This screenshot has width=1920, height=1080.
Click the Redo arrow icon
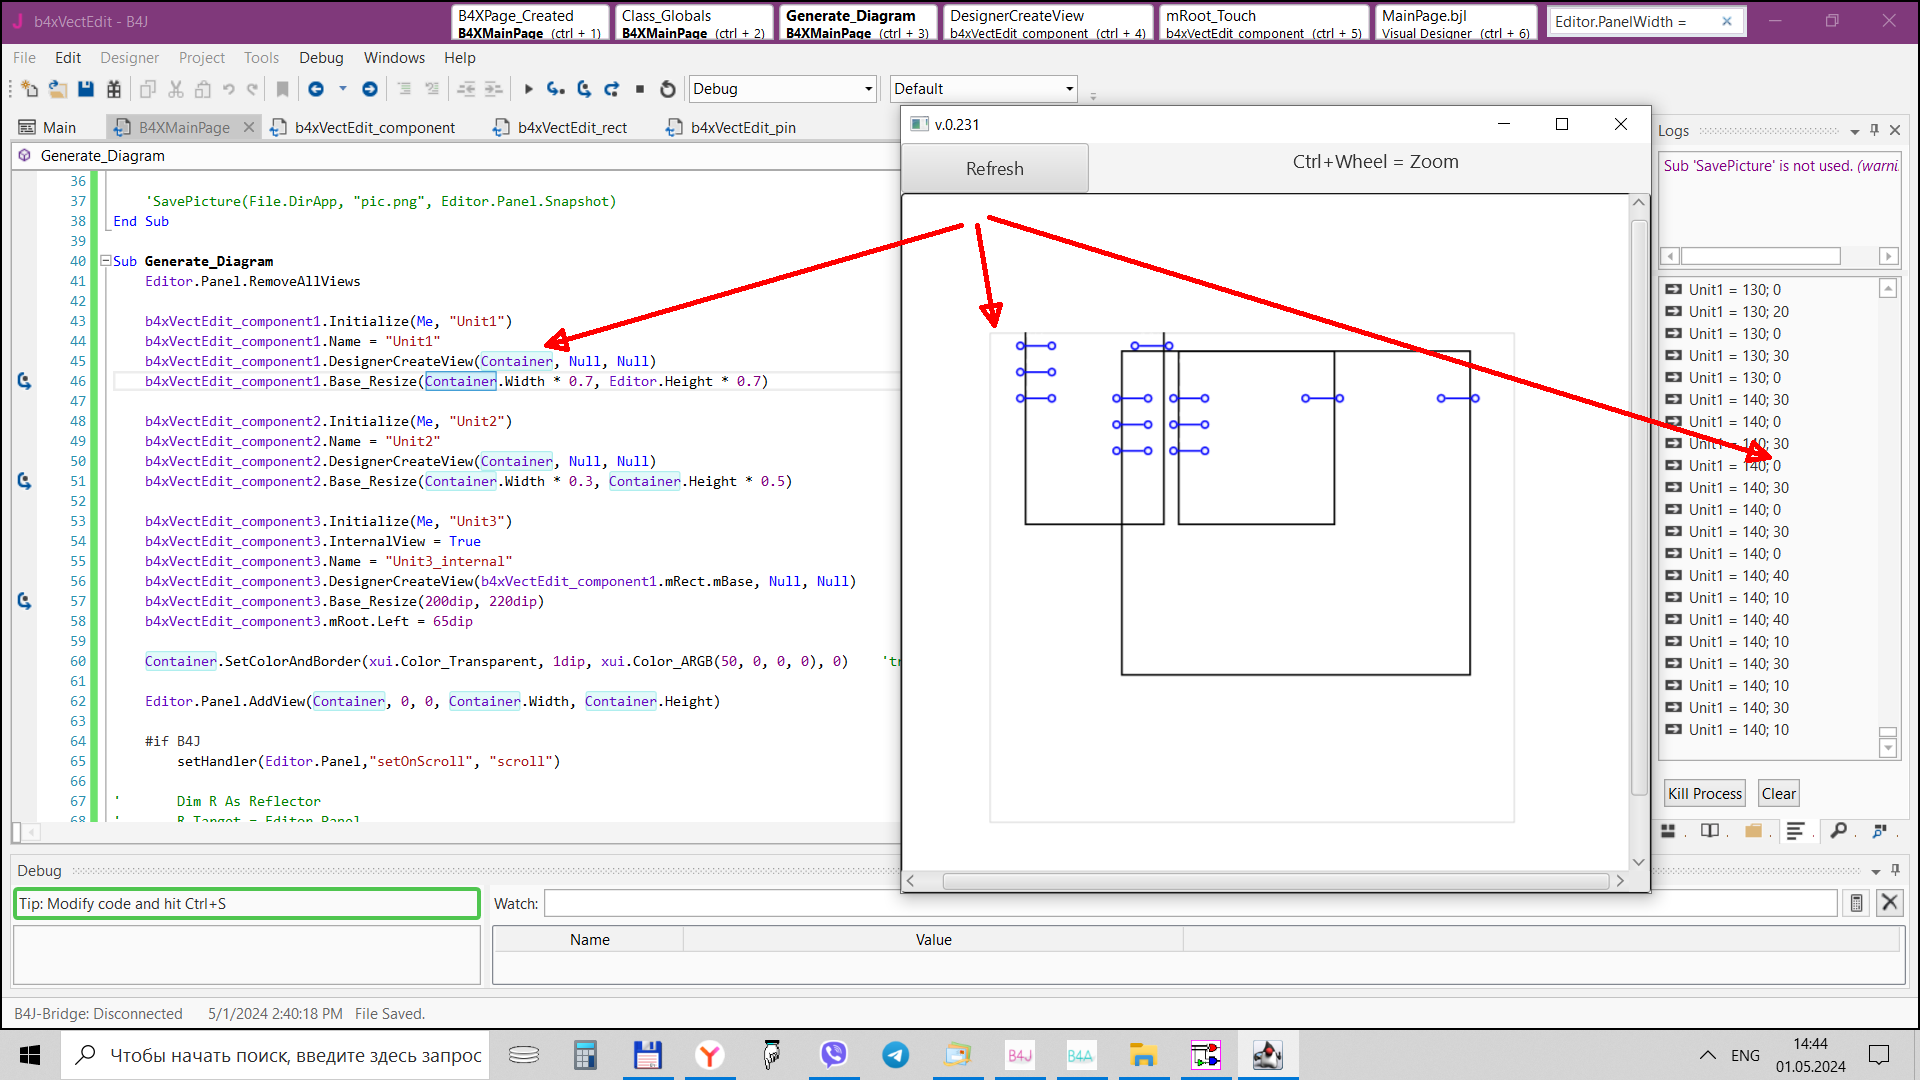click(253, 89)
